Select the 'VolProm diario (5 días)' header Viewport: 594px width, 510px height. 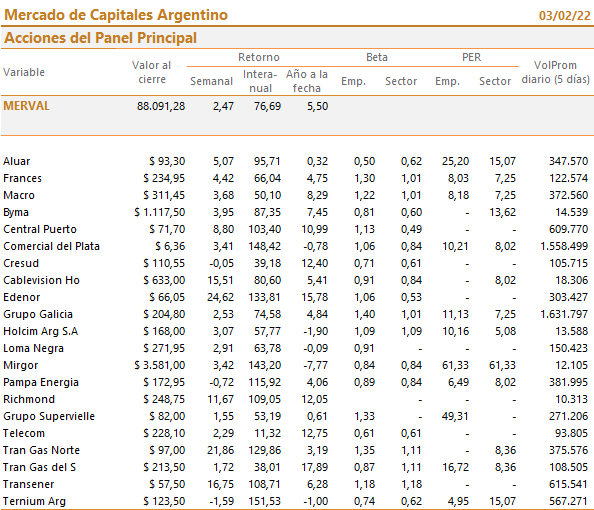pos(555,72)
